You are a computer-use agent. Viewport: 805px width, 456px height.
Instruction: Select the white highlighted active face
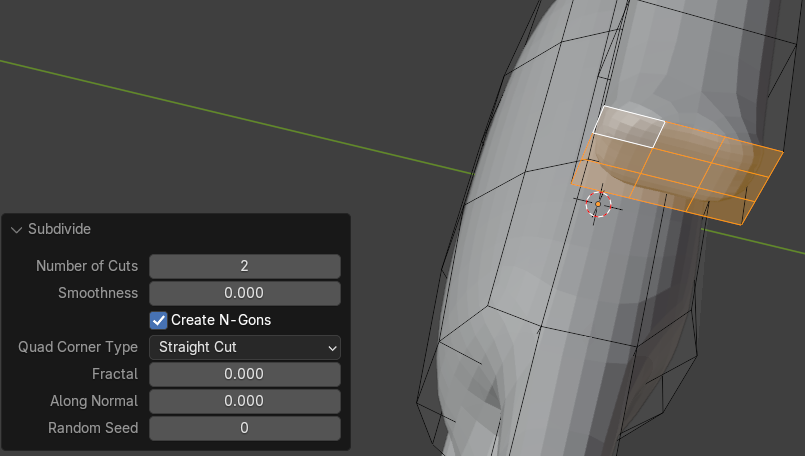click(629, 127)
